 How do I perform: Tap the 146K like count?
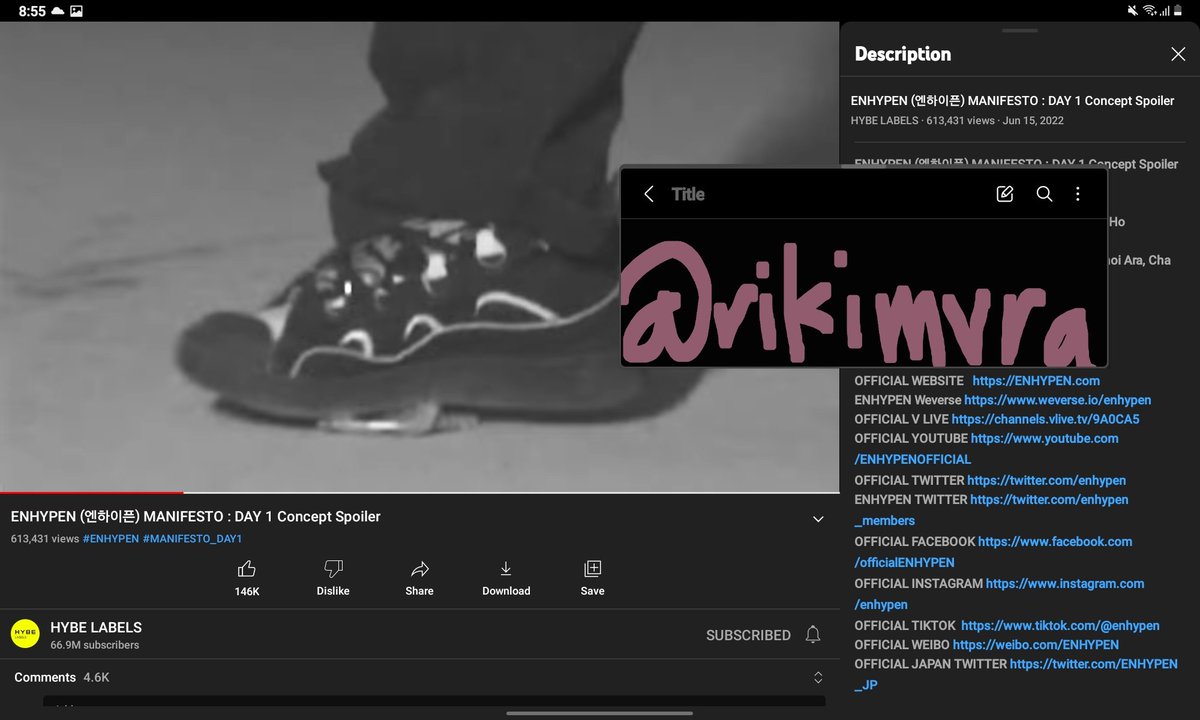247,591
